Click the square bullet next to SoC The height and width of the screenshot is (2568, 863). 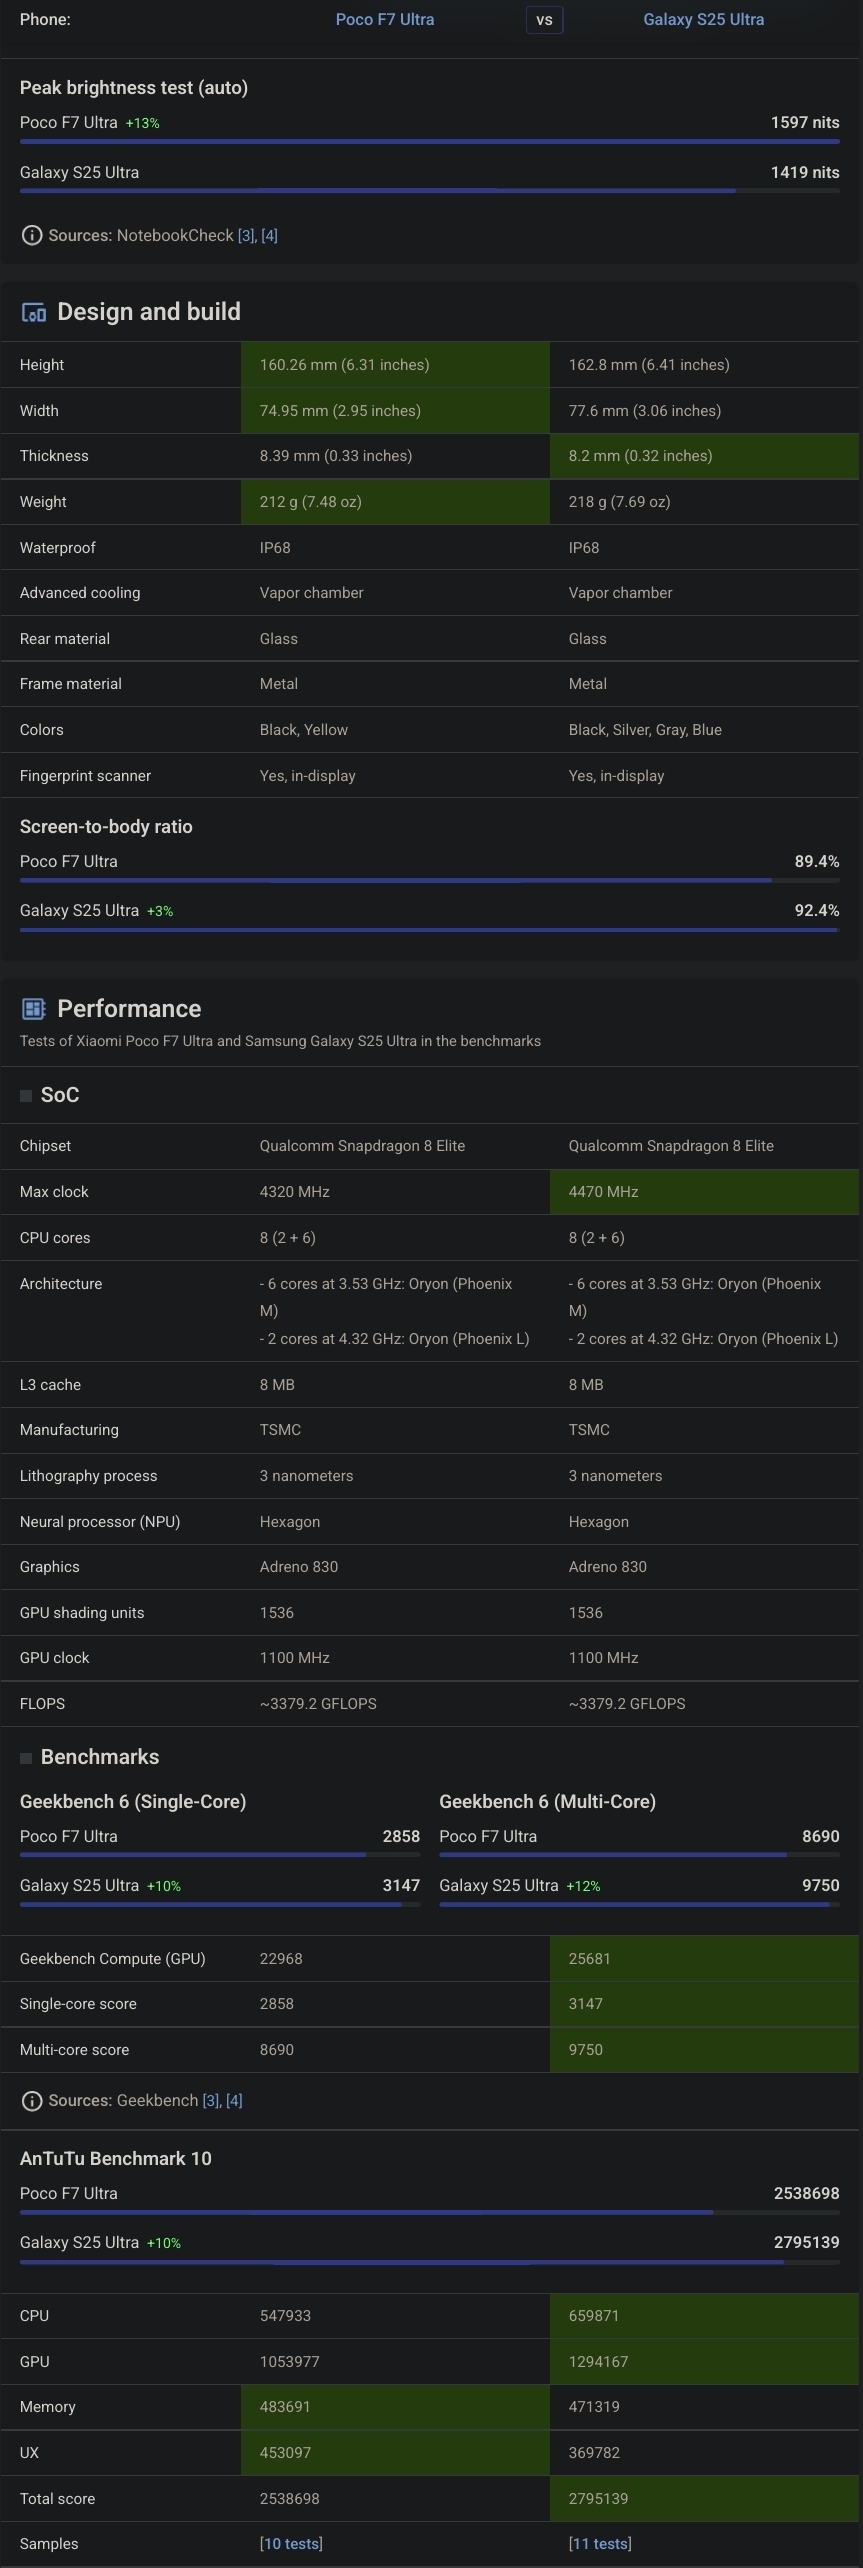tap(26, 1096)
